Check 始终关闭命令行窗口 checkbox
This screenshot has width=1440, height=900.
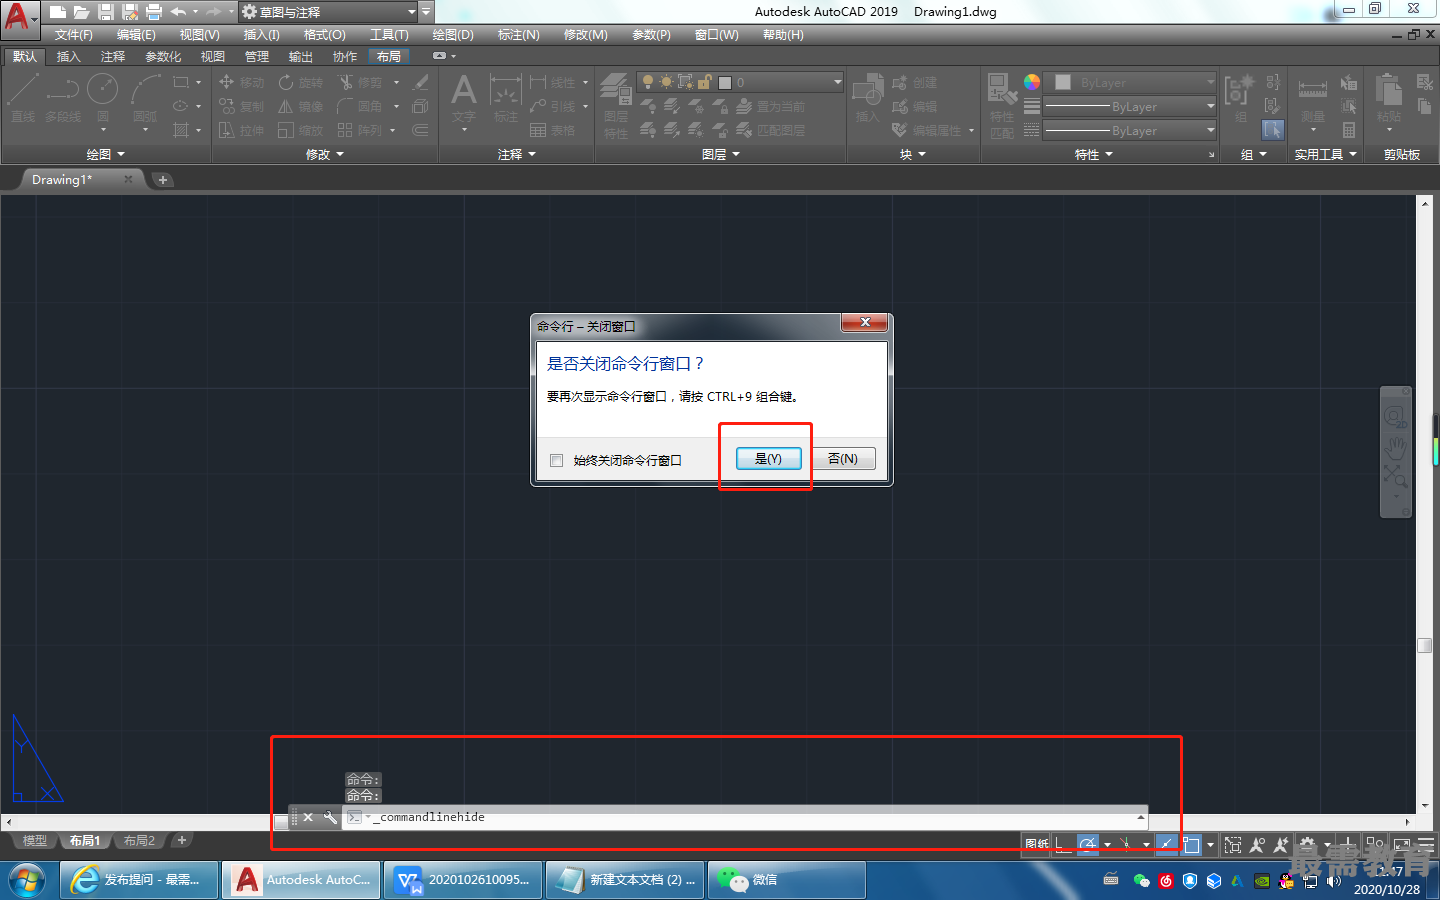[557, 460]
